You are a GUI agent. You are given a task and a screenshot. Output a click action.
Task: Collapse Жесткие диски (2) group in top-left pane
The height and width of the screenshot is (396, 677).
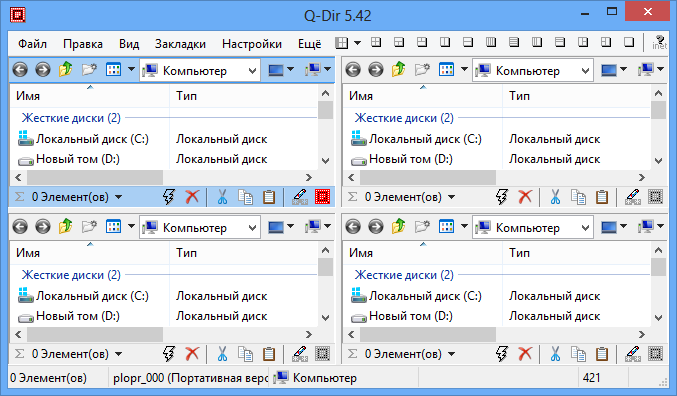click(x=71, y=118)
